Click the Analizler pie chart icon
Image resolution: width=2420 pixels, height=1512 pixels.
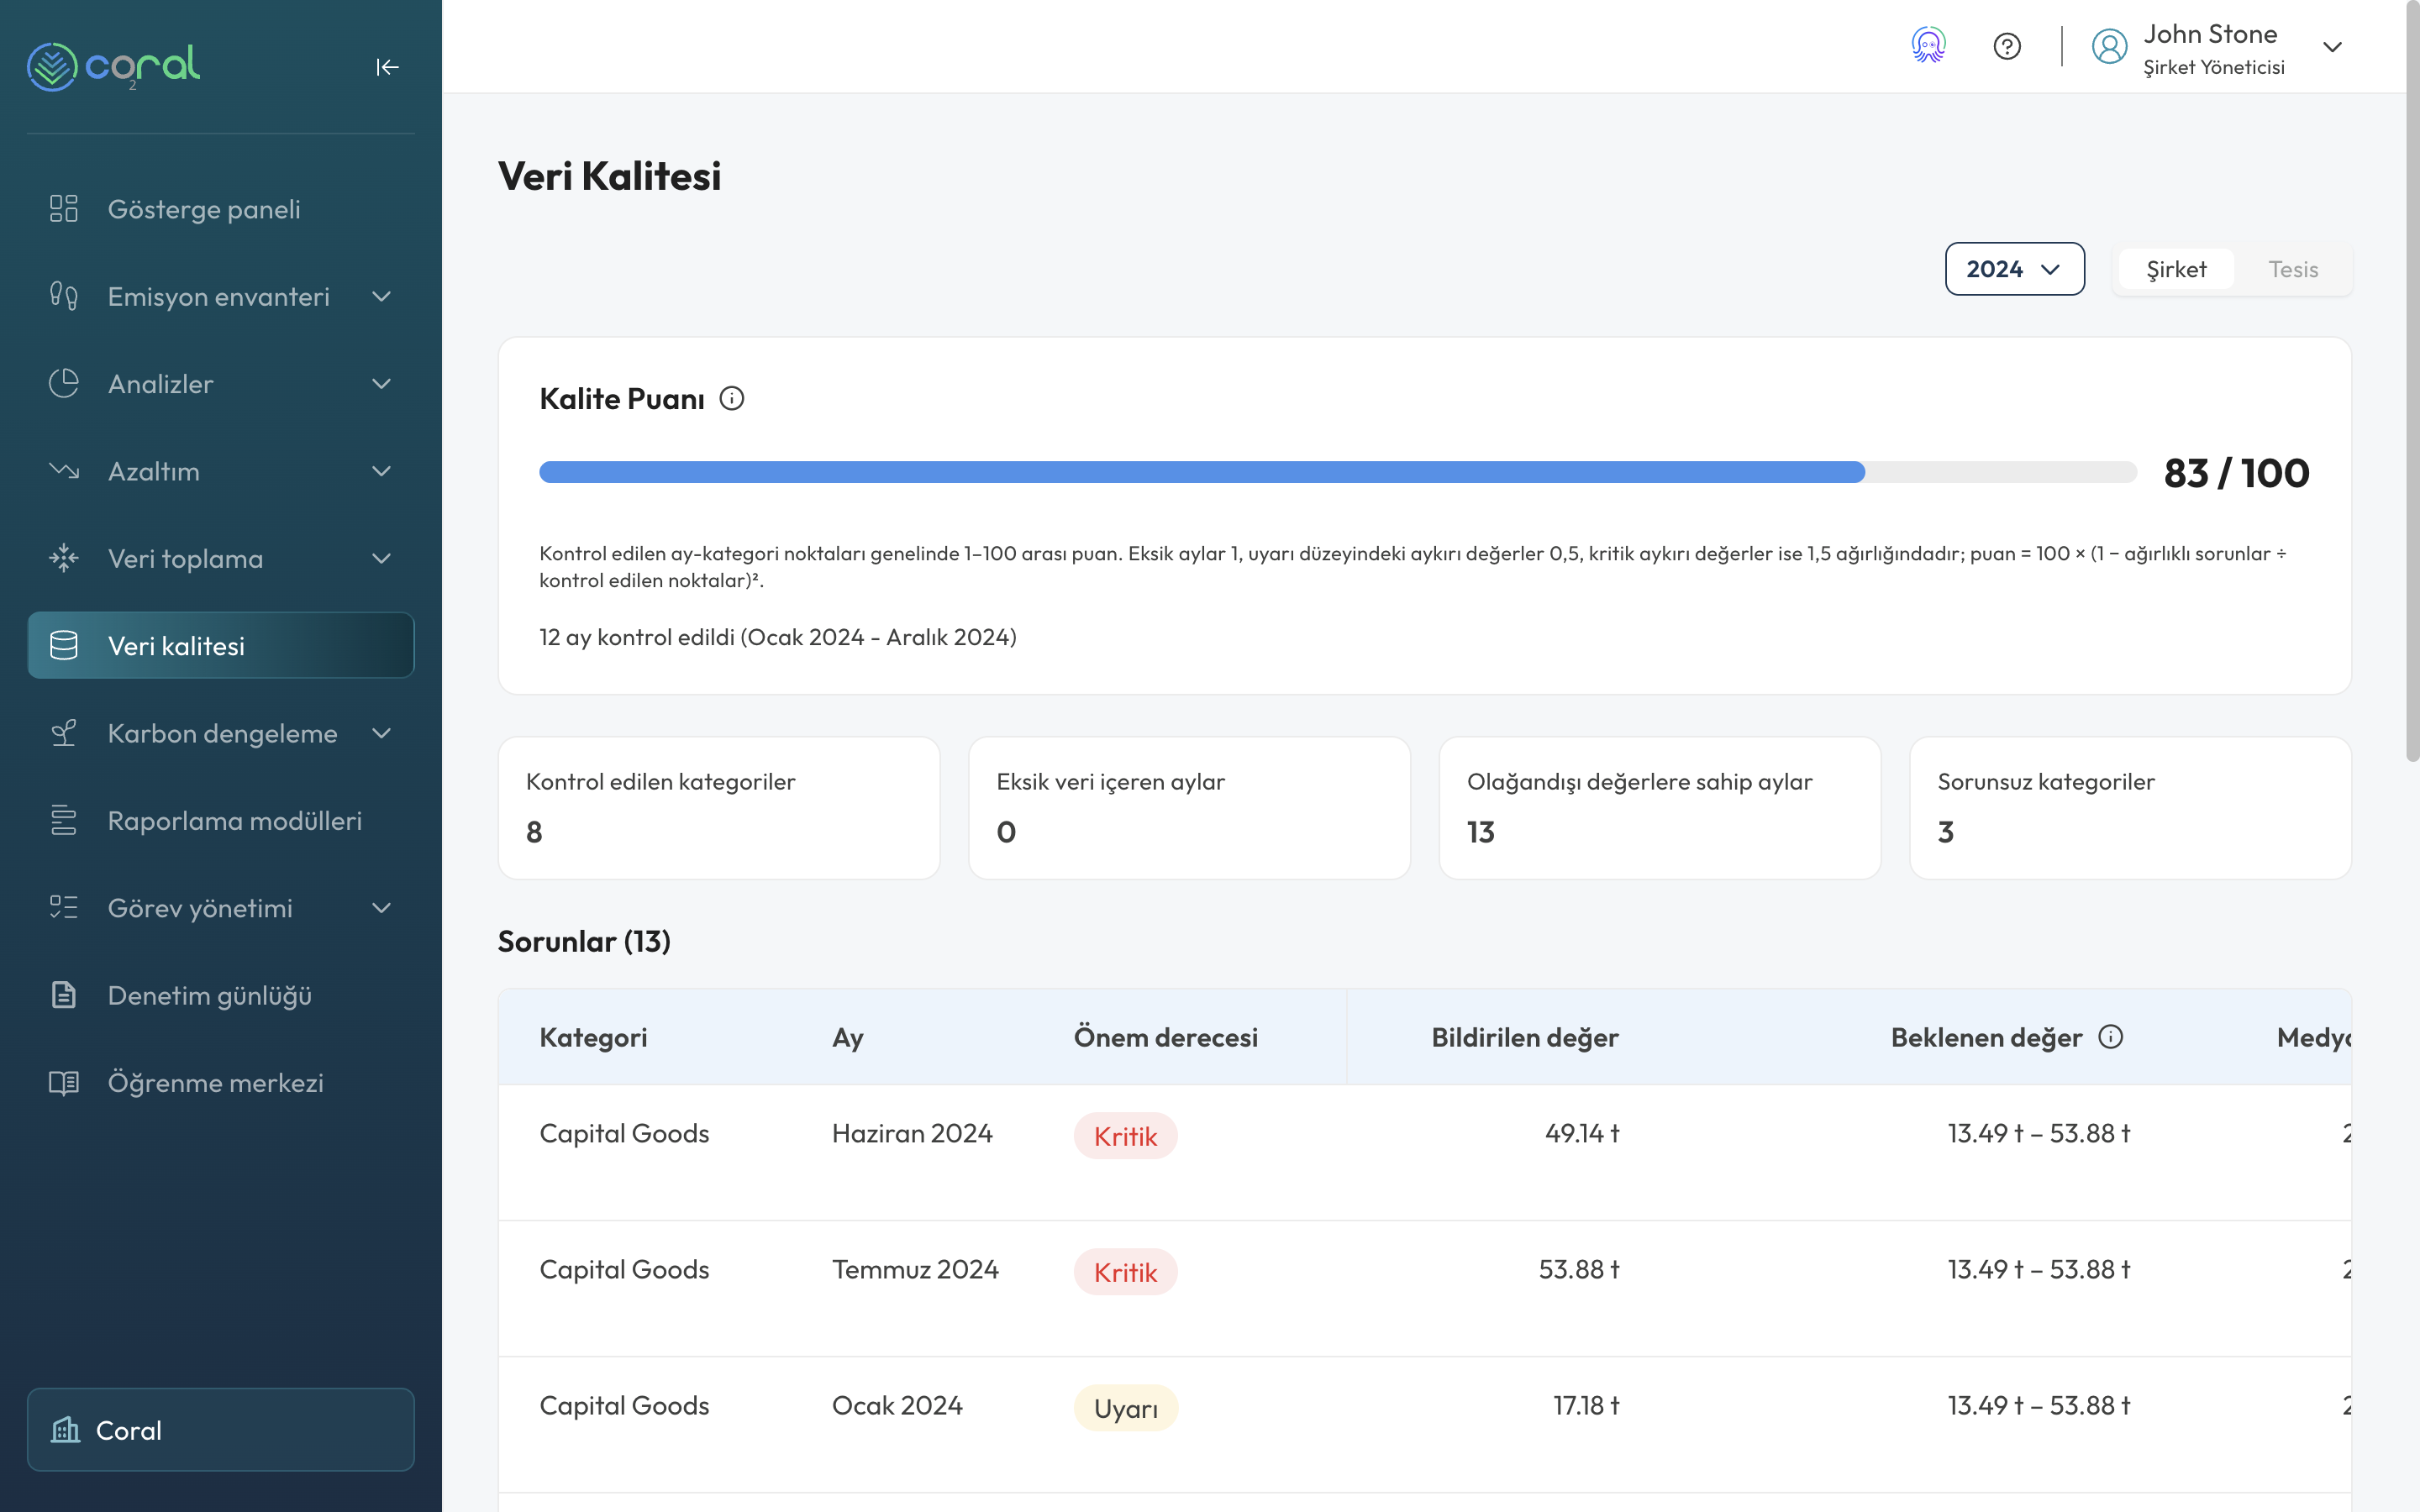(x=64, y=384)
